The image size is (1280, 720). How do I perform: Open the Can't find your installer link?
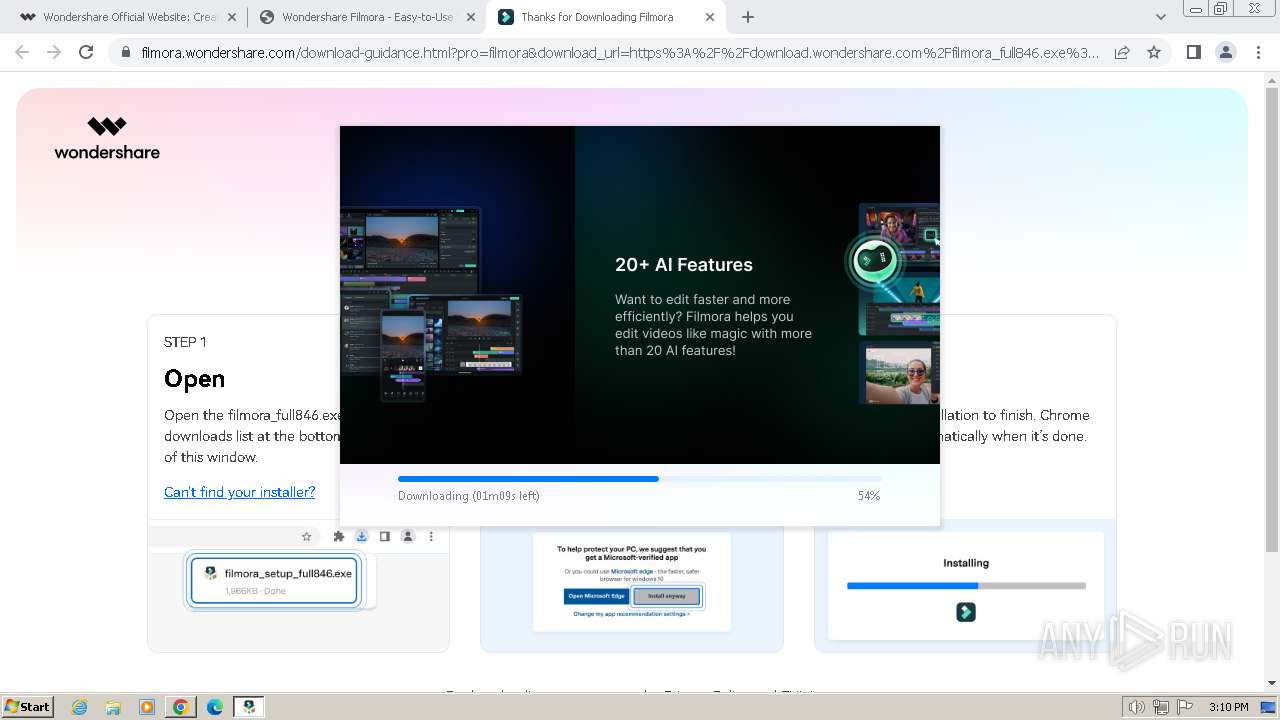(239, 492)
